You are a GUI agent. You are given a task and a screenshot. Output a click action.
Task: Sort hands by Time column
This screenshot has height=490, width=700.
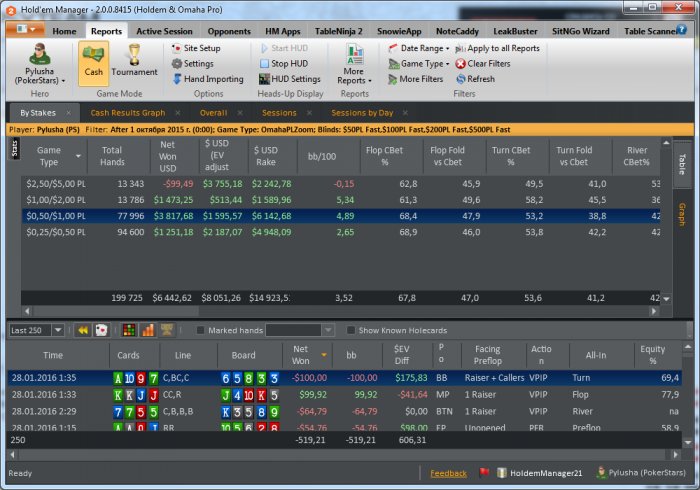click(53, 355)
